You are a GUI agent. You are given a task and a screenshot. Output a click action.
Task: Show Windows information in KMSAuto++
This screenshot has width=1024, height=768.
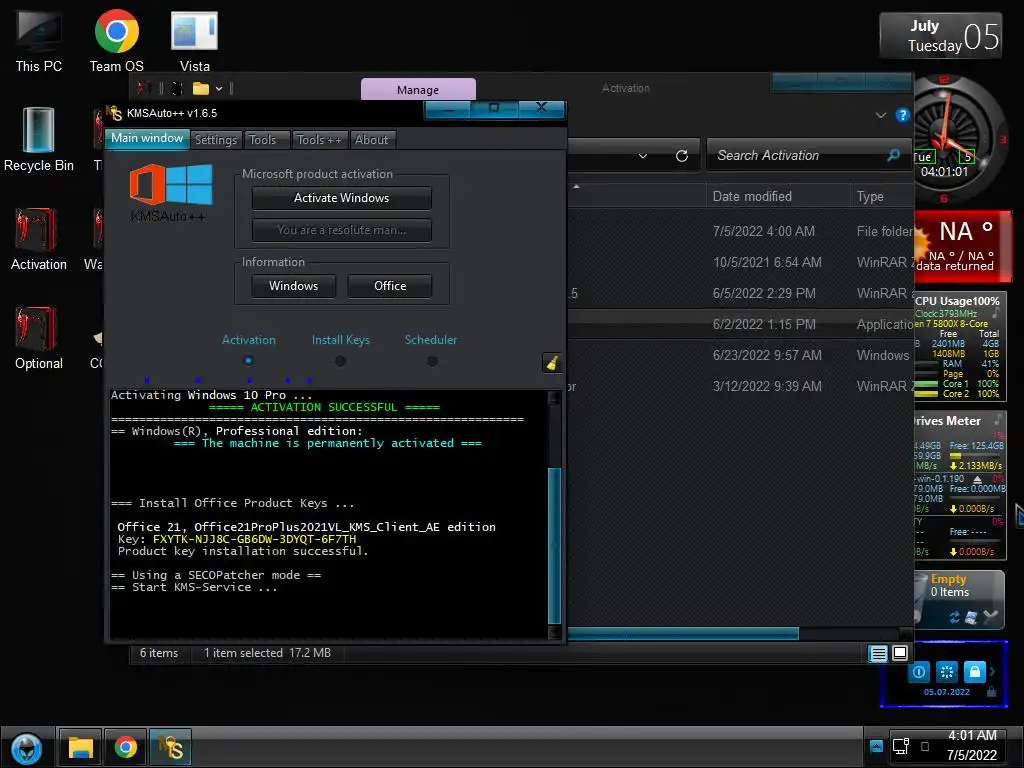[293, 286]
